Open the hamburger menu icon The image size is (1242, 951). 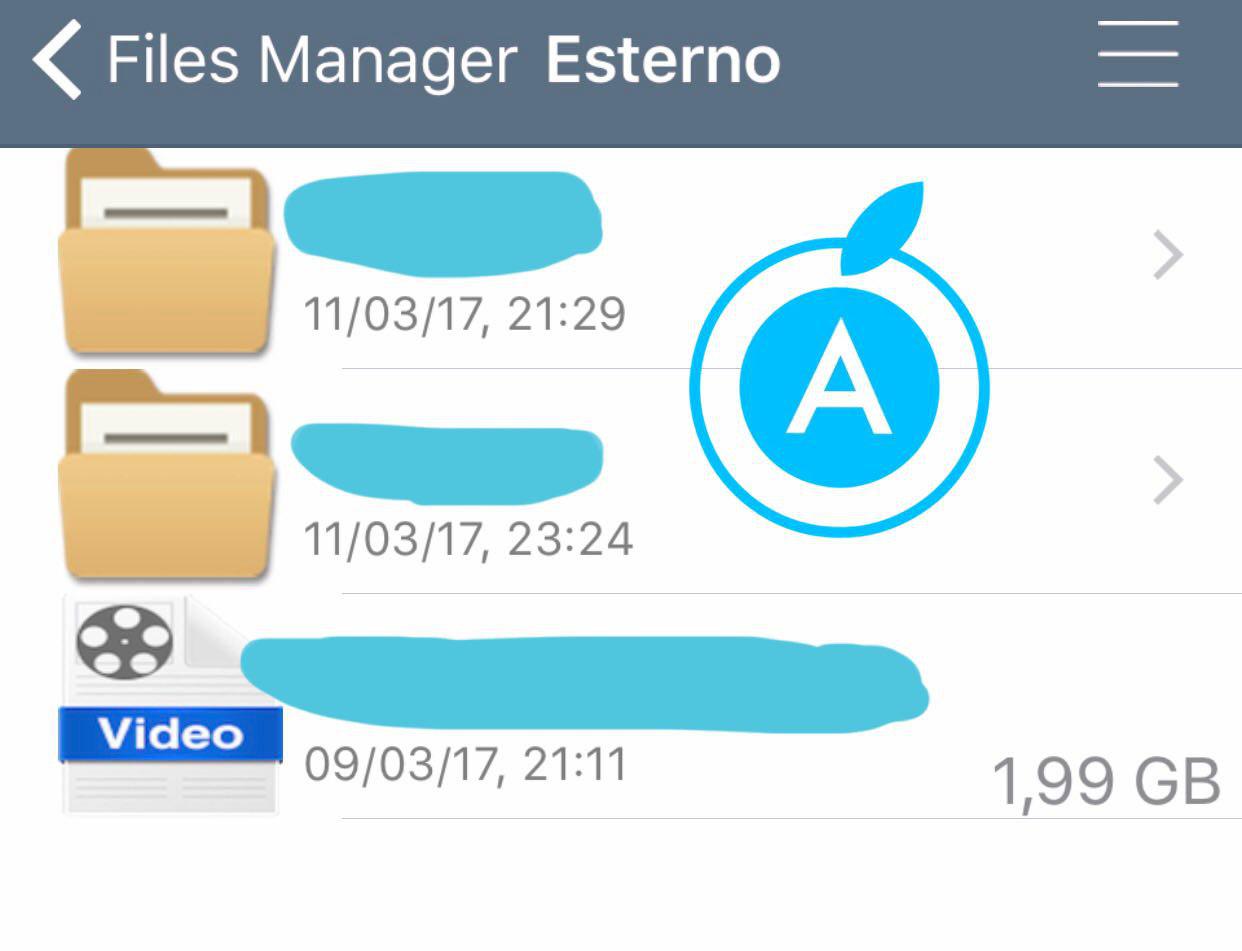tap(1138, 54)
